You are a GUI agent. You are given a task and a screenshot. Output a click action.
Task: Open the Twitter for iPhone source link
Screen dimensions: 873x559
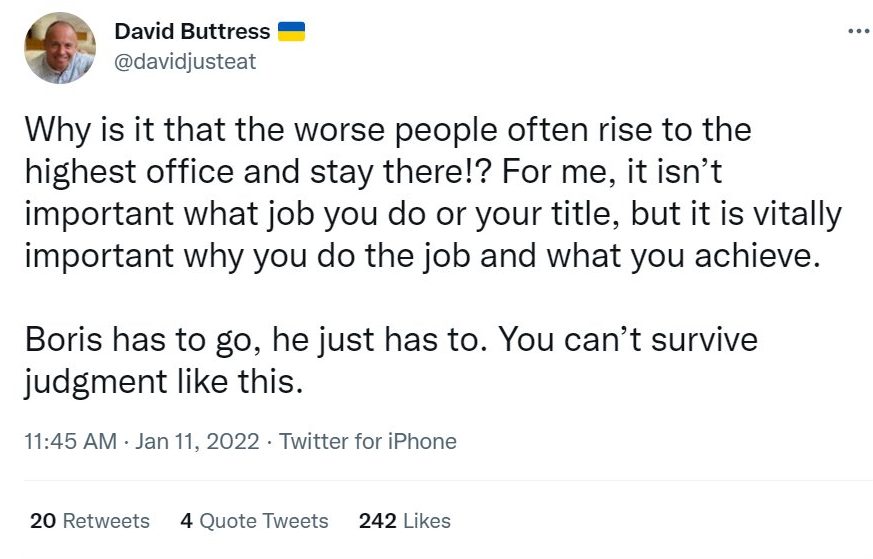pyautogui.click(x=368, y=441)
